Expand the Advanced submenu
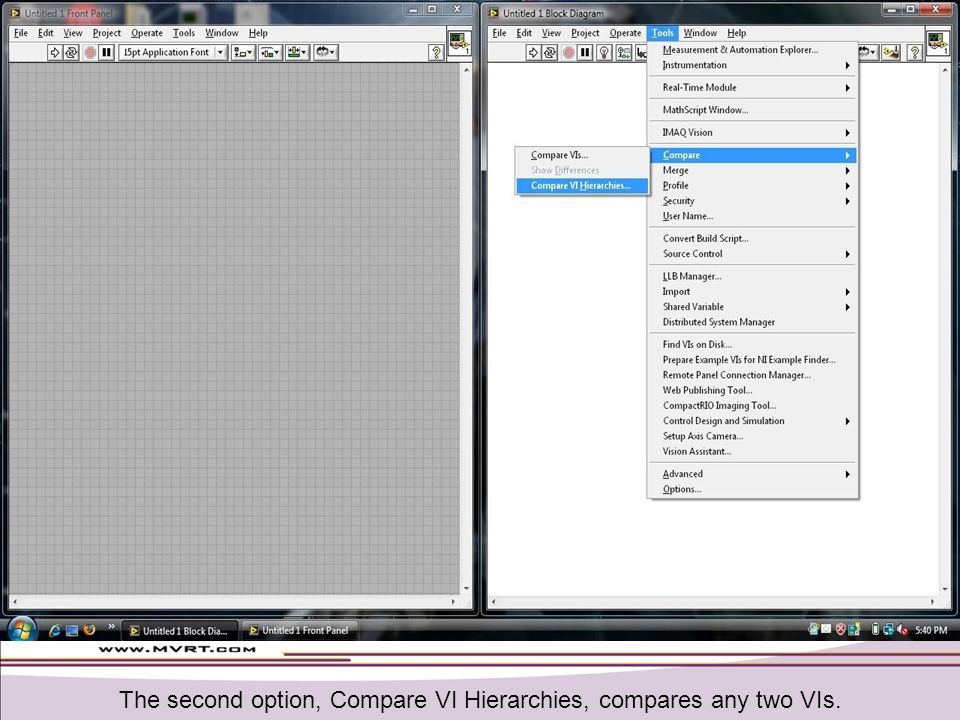 click(752, 474)
